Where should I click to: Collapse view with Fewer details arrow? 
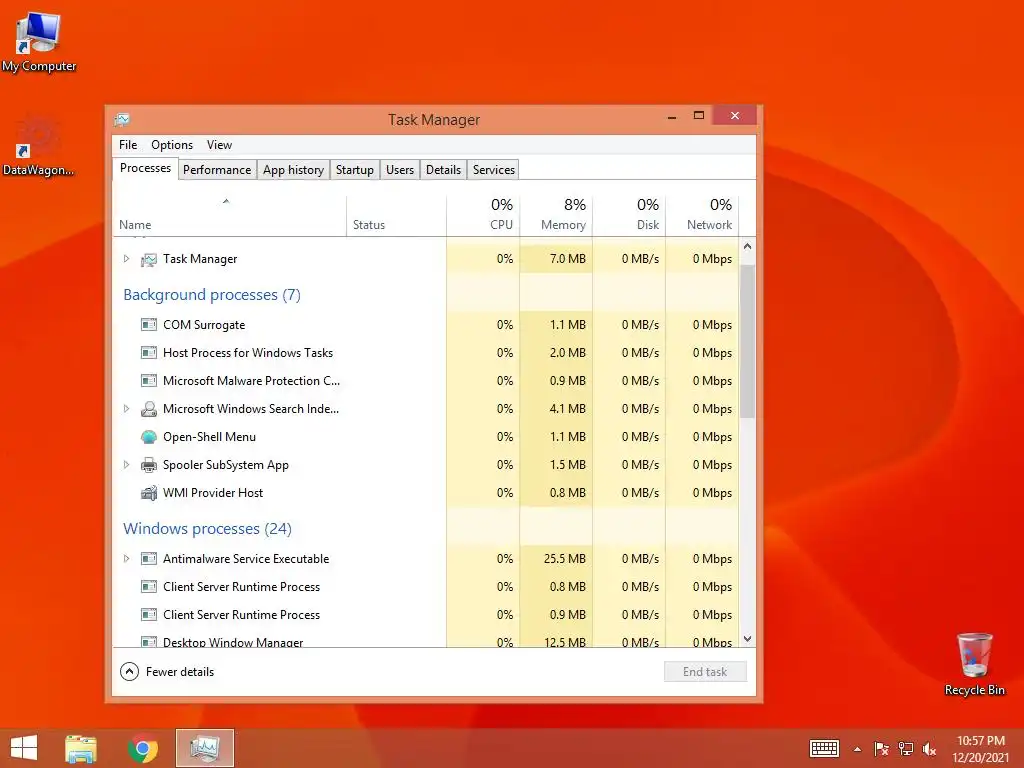pyautogui.click(x=129, y=671)
